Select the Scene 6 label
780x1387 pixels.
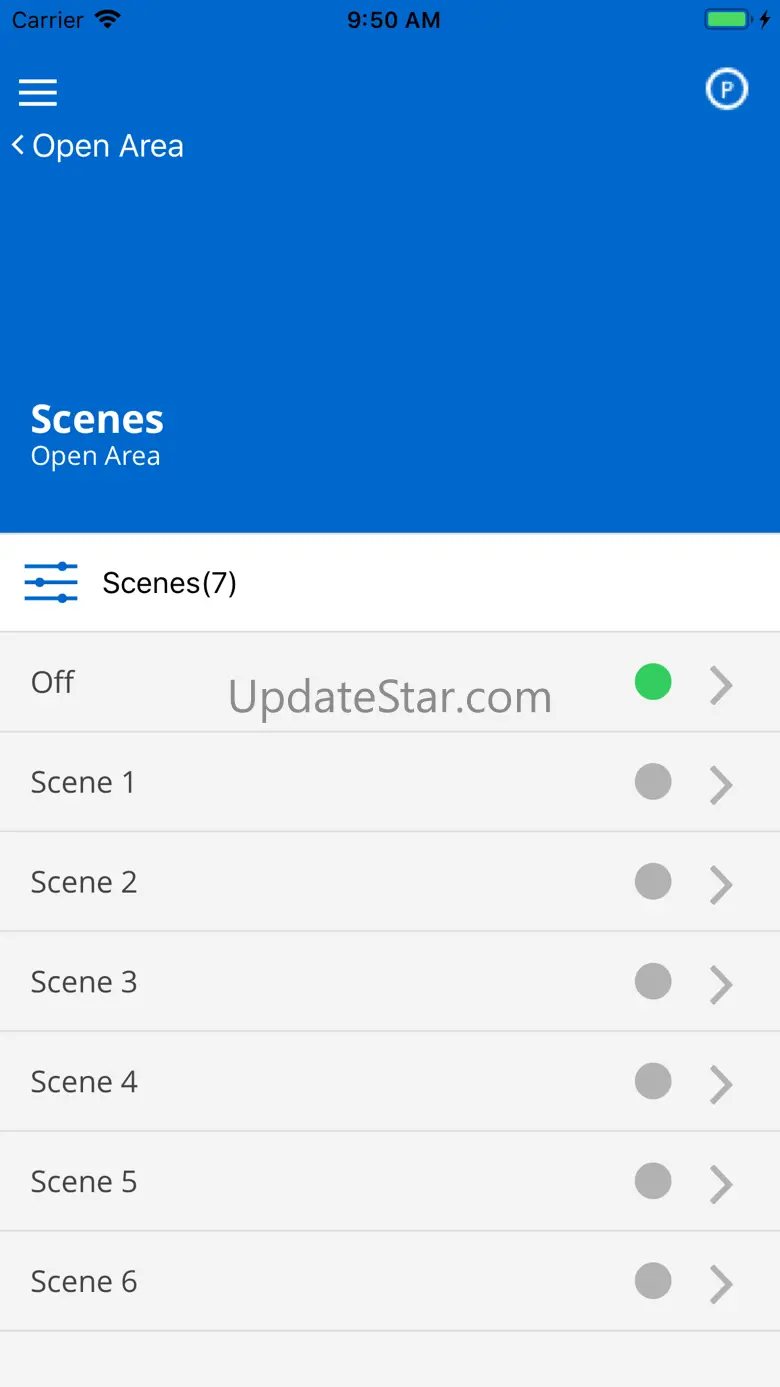pyautogui.click(x=84, y=1281)
